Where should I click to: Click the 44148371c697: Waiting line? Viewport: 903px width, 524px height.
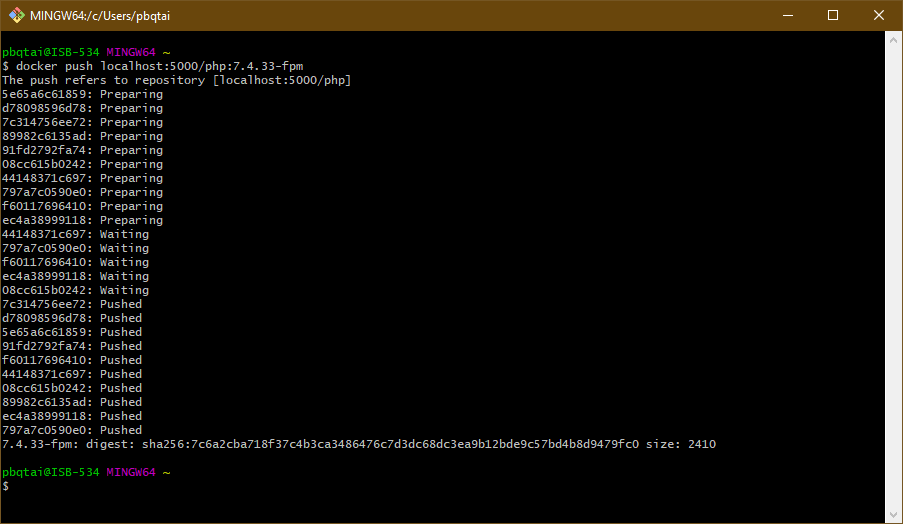pyautogui.click(x=75, y=234)
